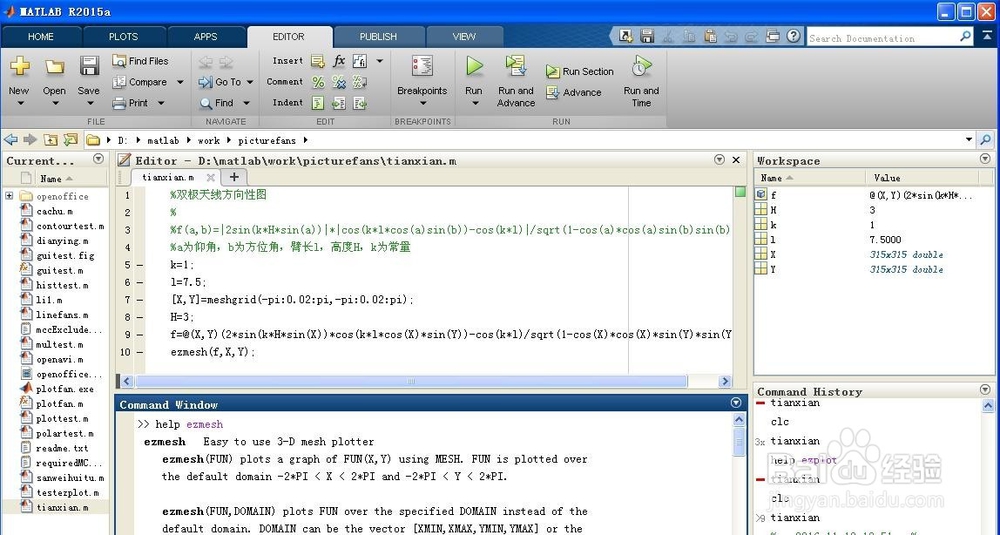Click the switch windows icon in quick access
Viewport: 1000px width, 535px height.
click(x=772, y=36)
